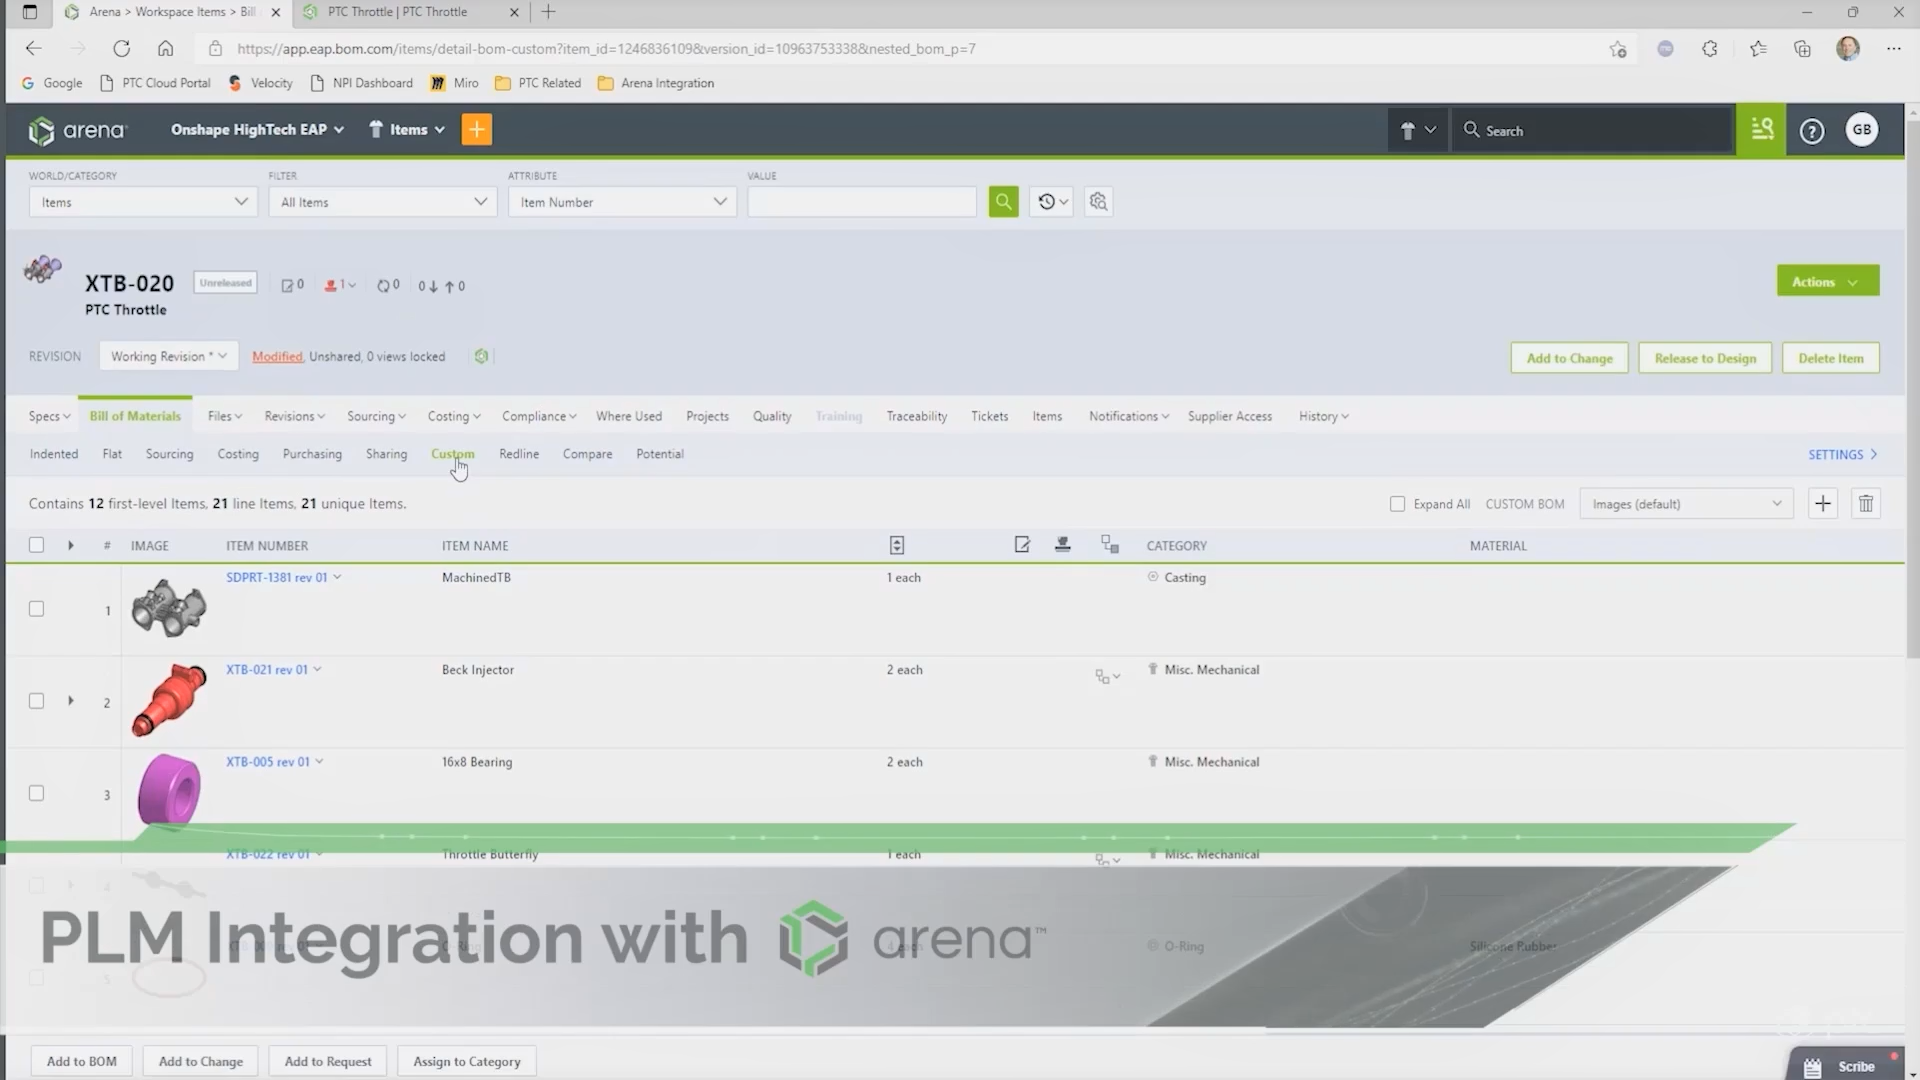Switch to the Compare BOM view
This screenshot has width=1920, height=1080.
point(587,454)
